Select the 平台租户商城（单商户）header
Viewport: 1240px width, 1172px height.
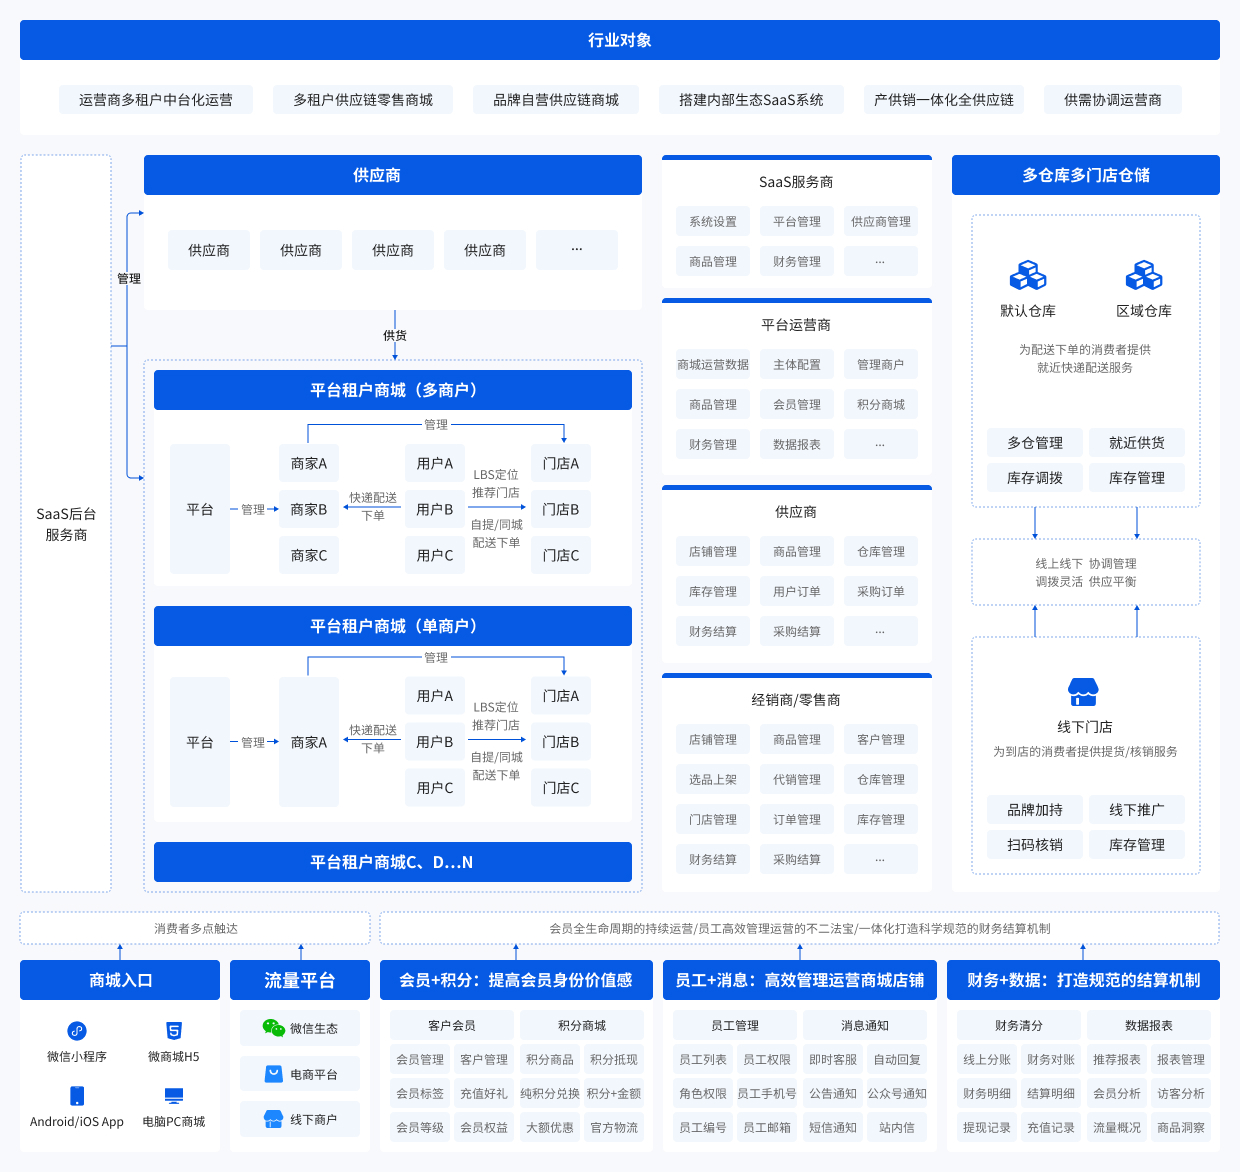pos(393,626)
